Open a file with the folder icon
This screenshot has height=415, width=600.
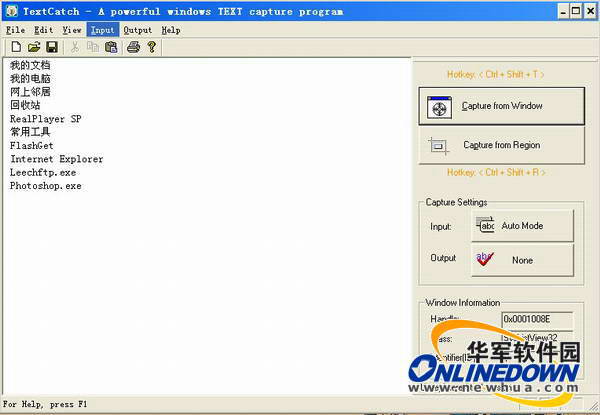(x=34, y=47)
